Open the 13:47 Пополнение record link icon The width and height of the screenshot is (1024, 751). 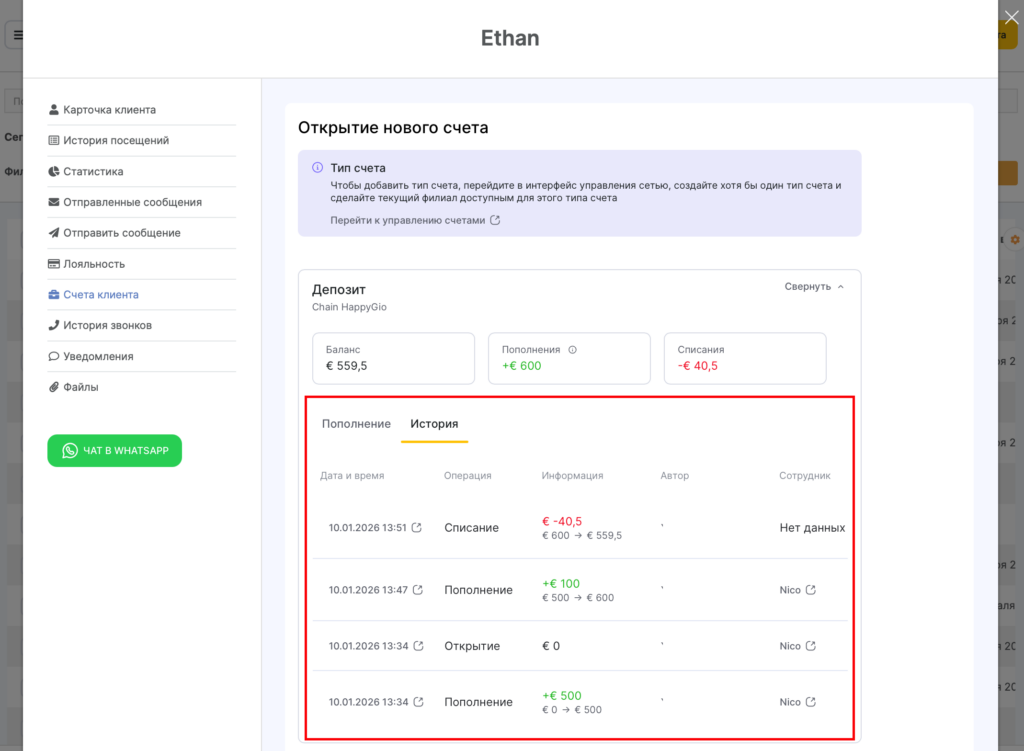tap(418, 590)
